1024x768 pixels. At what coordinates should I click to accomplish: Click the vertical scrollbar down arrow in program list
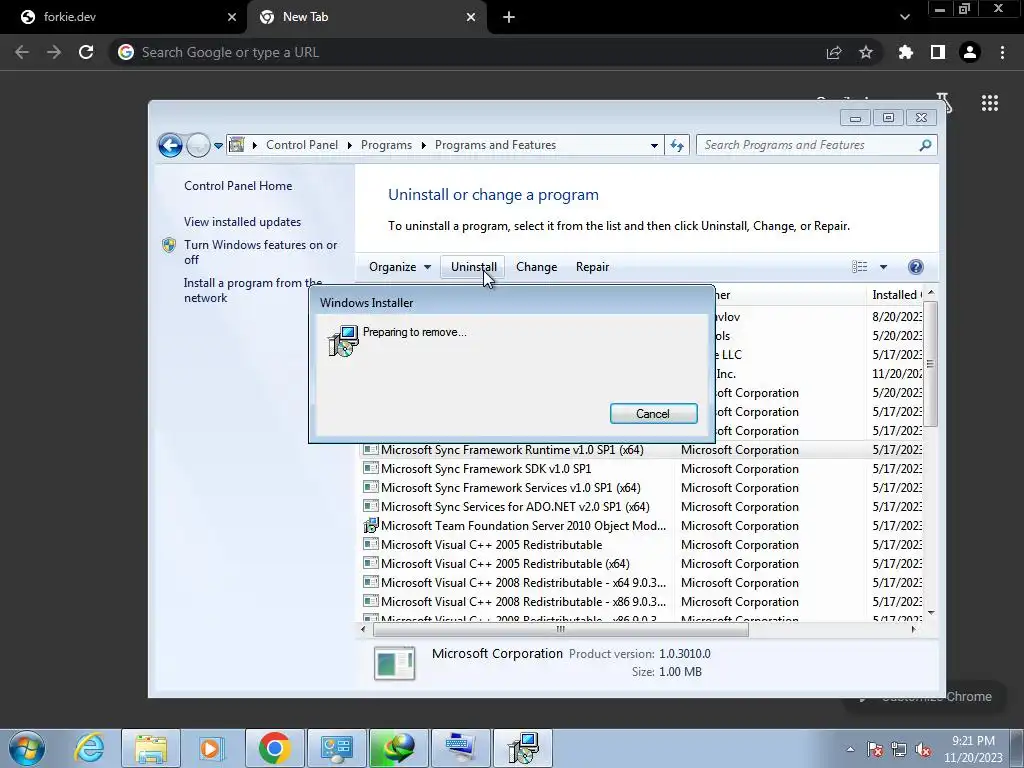[x=931, y=613]
